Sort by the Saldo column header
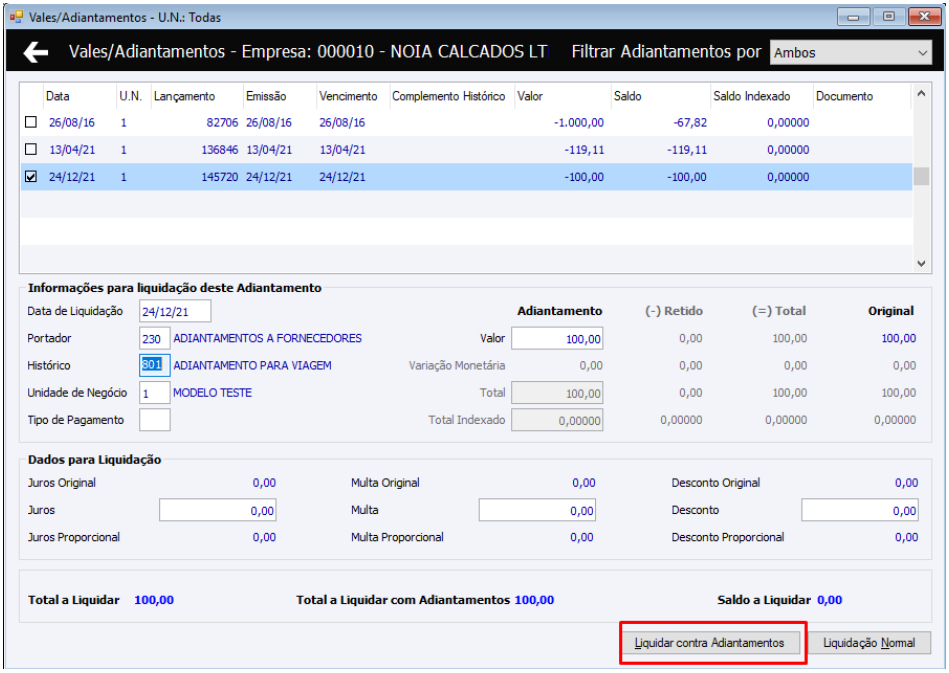 [627, 97]
